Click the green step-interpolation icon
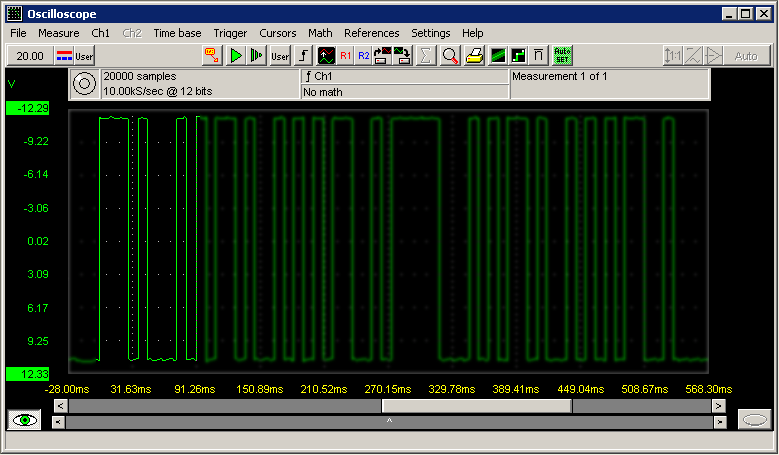The height and width of the screenshot is (455, 779). (518, 56)
